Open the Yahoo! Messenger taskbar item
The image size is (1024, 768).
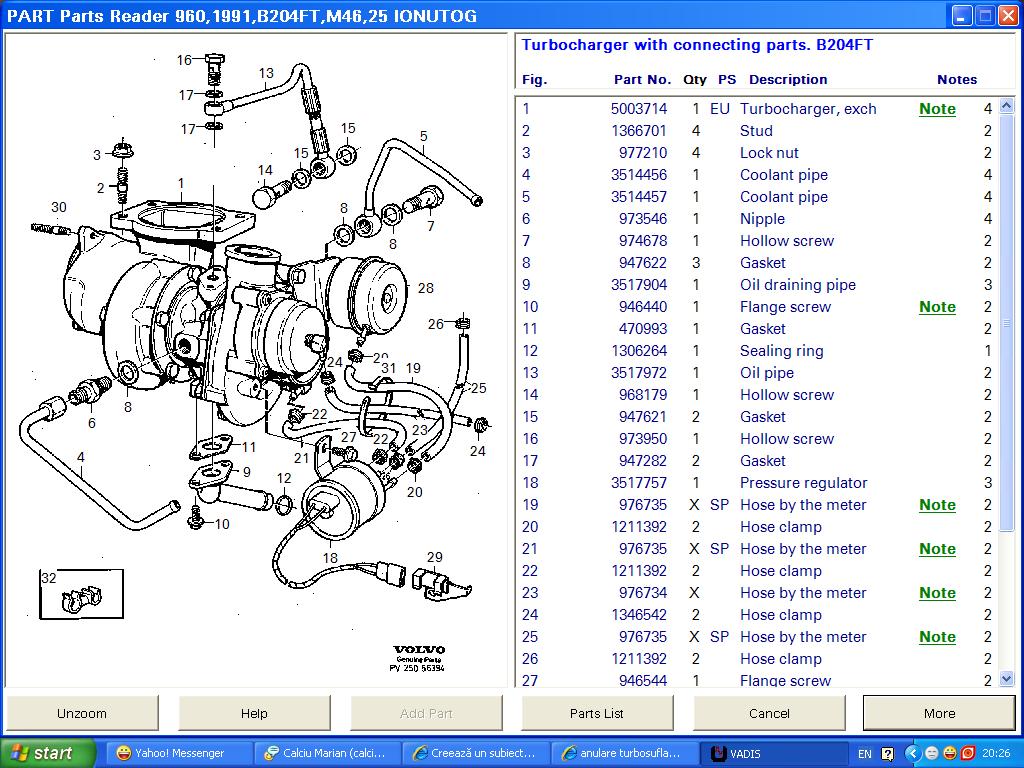pos(171,753)
